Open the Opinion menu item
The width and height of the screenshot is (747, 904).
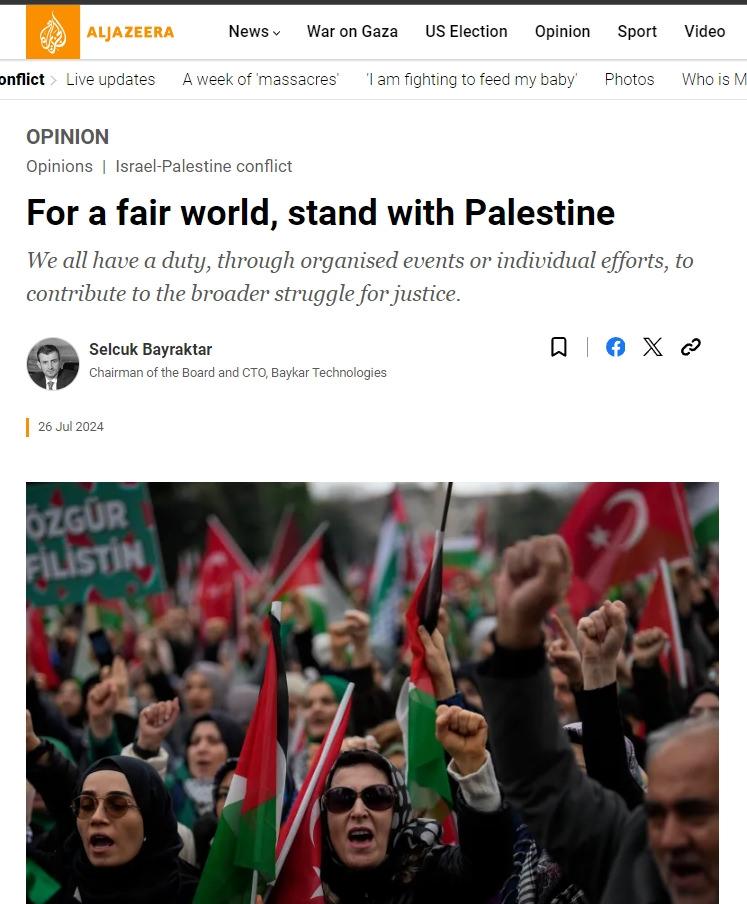562,31
